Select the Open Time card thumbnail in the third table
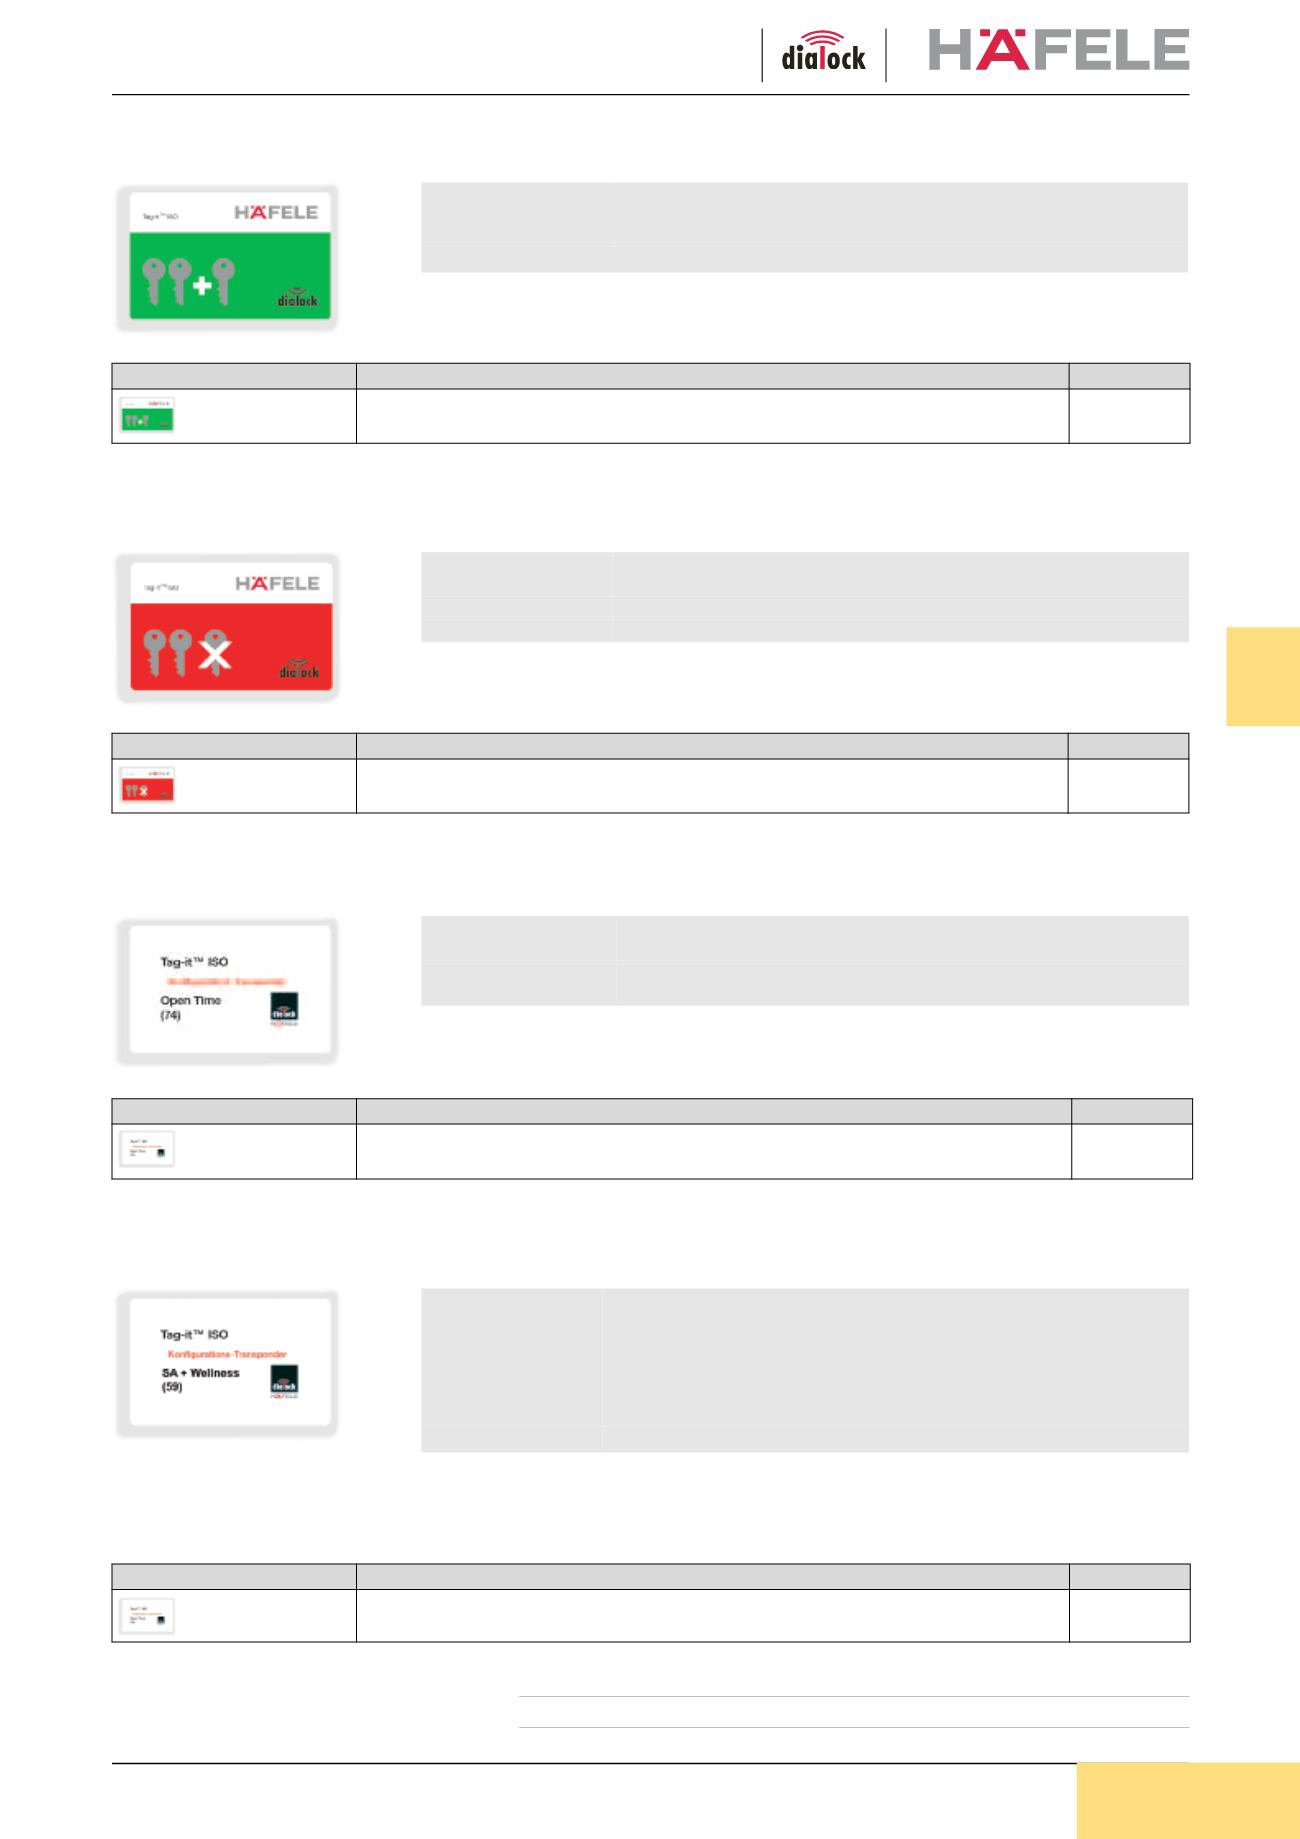Image resolution: width=1300 pixels, height=1839 pixels. pos(147,1149)
